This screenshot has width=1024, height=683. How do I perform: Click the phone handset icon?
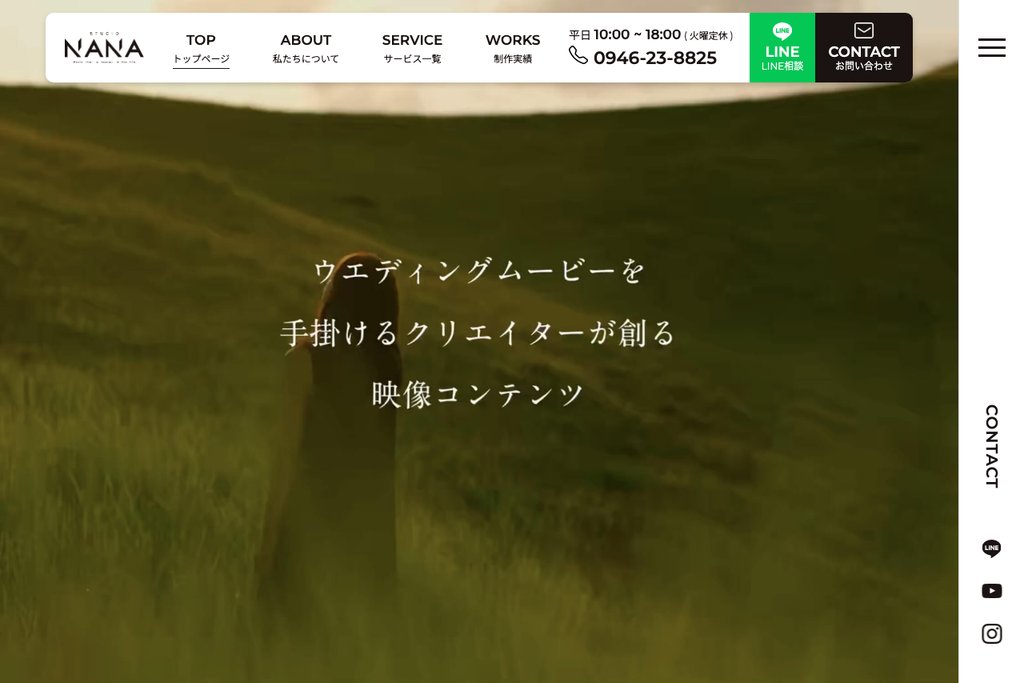point(578,56)
